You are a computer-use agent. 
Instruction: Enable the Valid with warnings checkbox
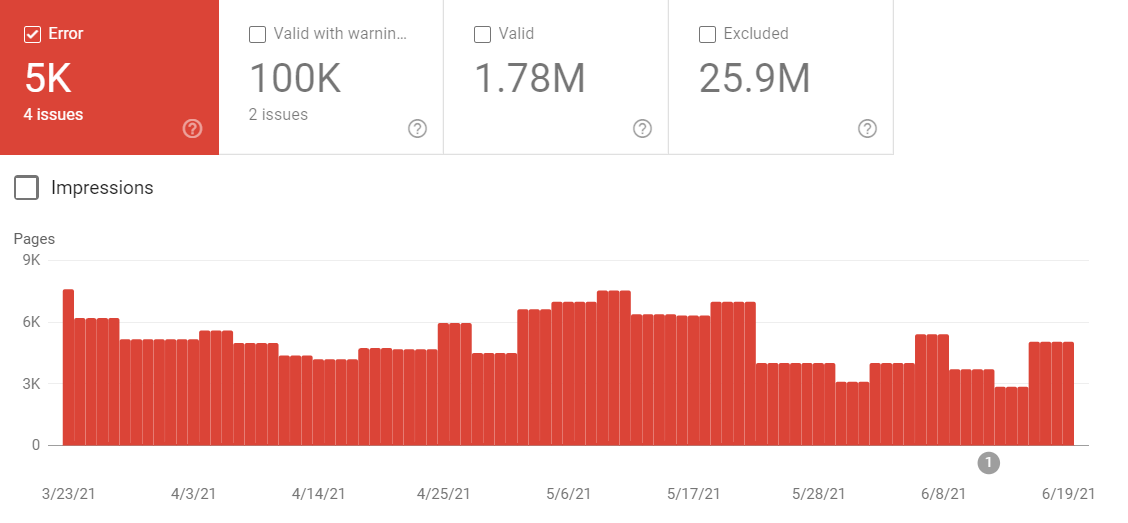[x=257, y=34]
